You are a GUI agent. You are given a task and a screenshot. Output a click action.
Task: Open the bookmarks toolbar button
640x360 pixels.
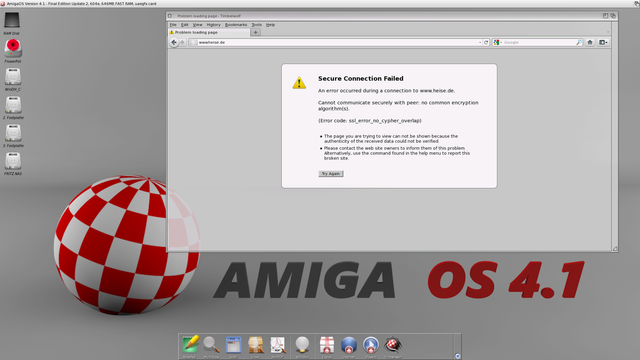point(603,42)
